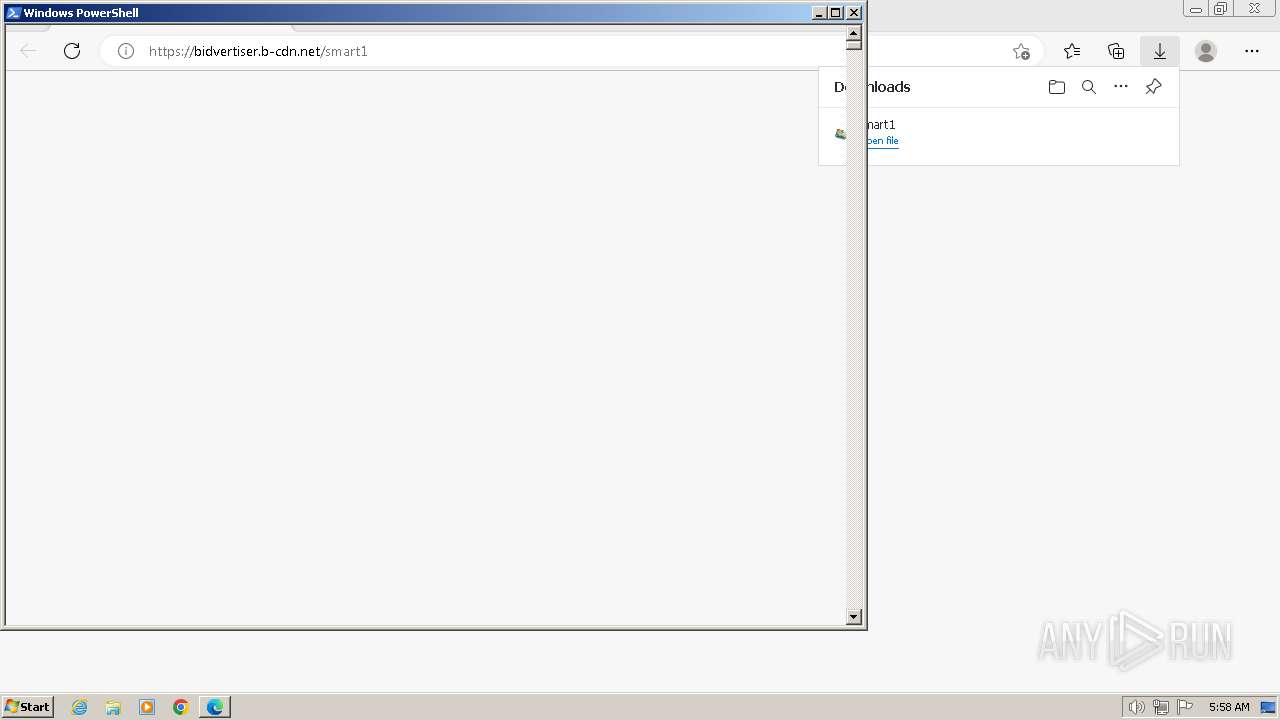Screen dimensions: 1280x720
Task: Open Edge Settings and more menu
Action: tap(1252, 51)
